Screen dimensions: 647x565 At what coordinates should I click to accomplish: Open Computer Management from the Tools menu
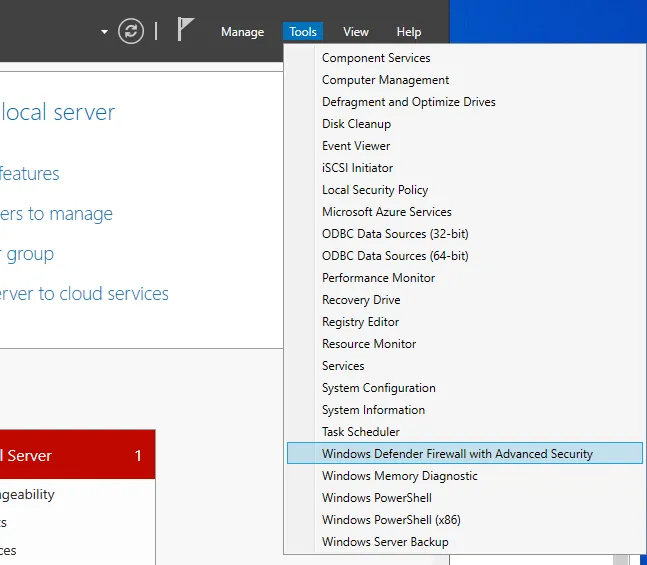(385, 80)
